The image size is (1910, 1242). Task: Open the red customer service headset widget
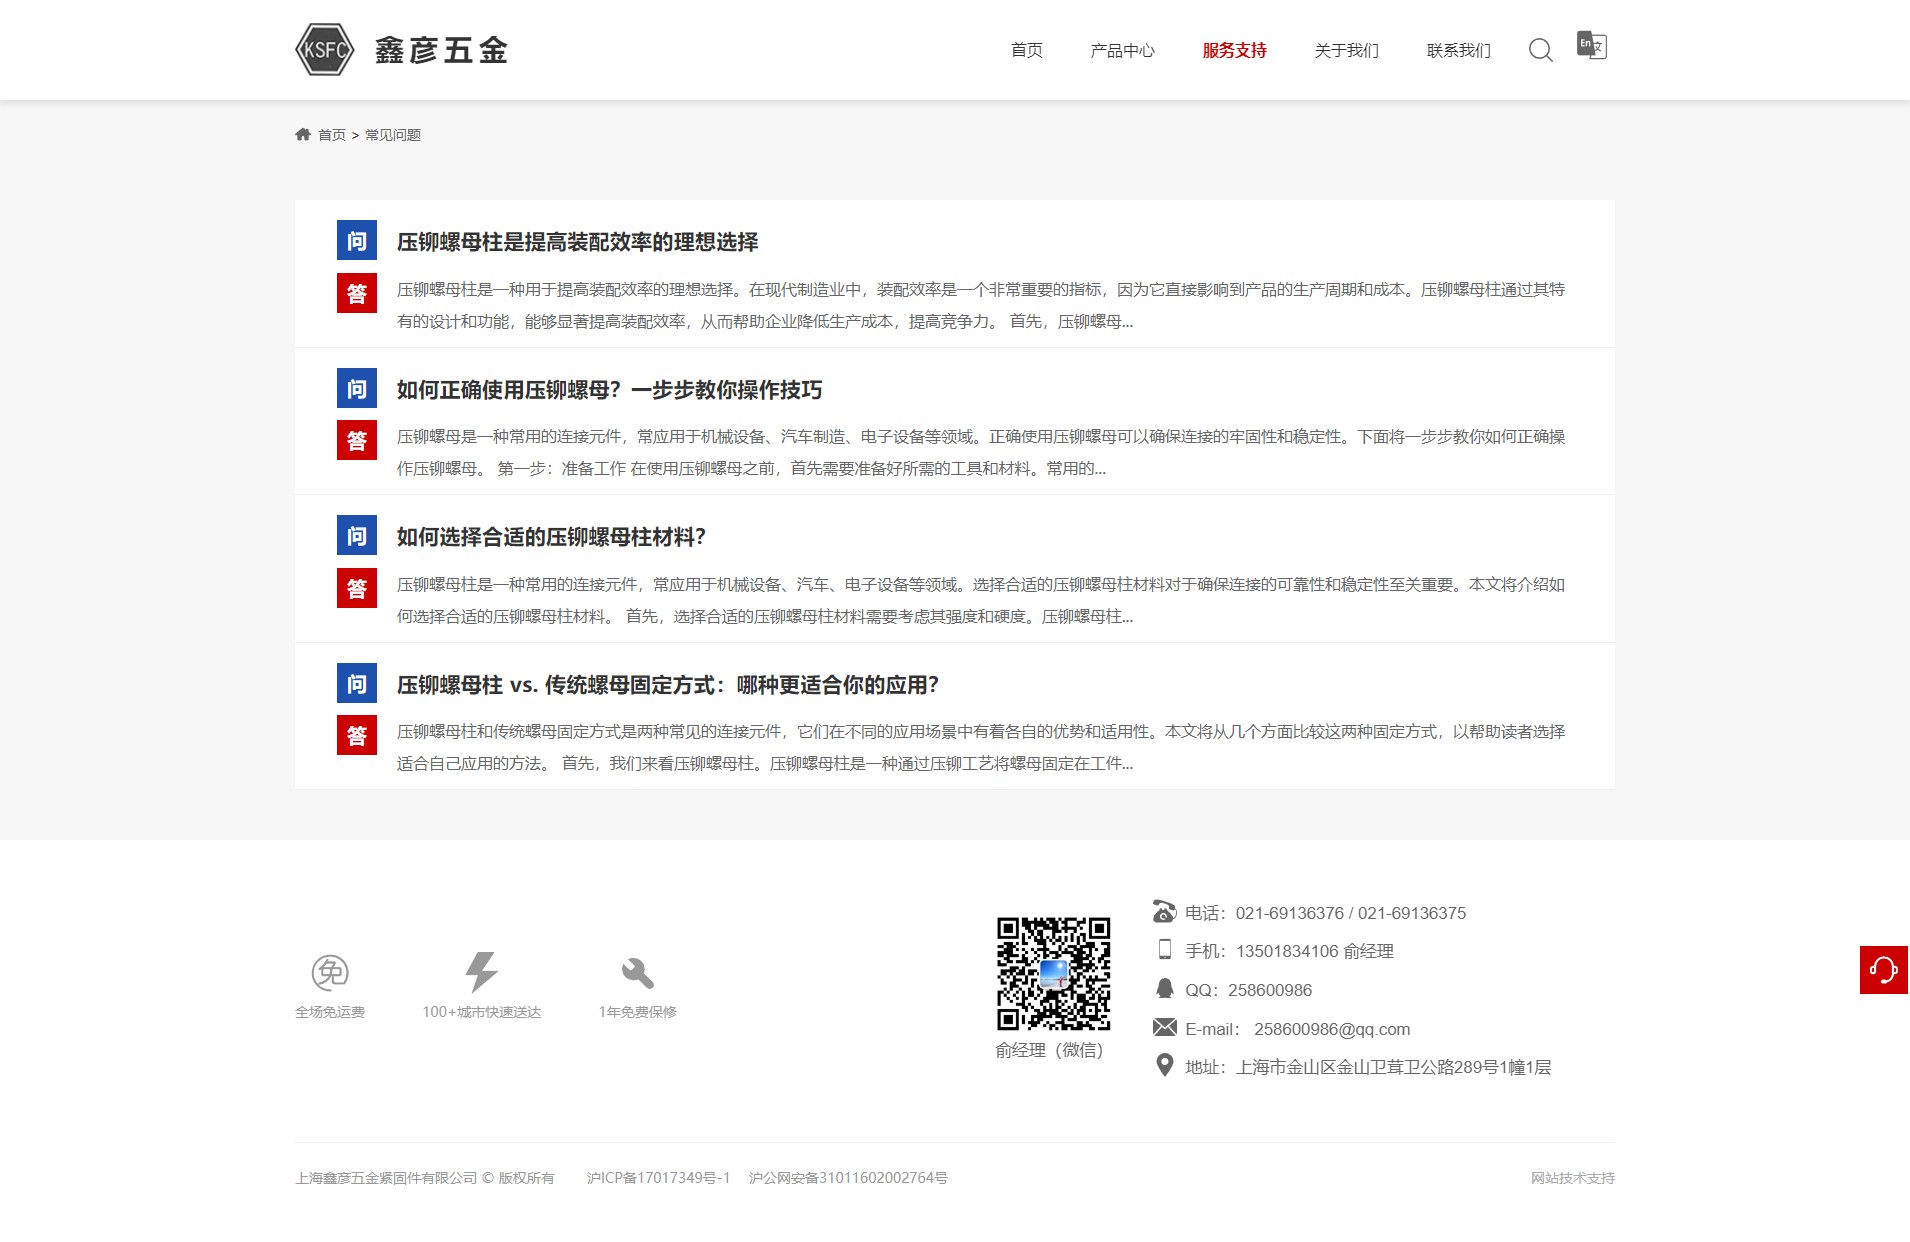1883,970
